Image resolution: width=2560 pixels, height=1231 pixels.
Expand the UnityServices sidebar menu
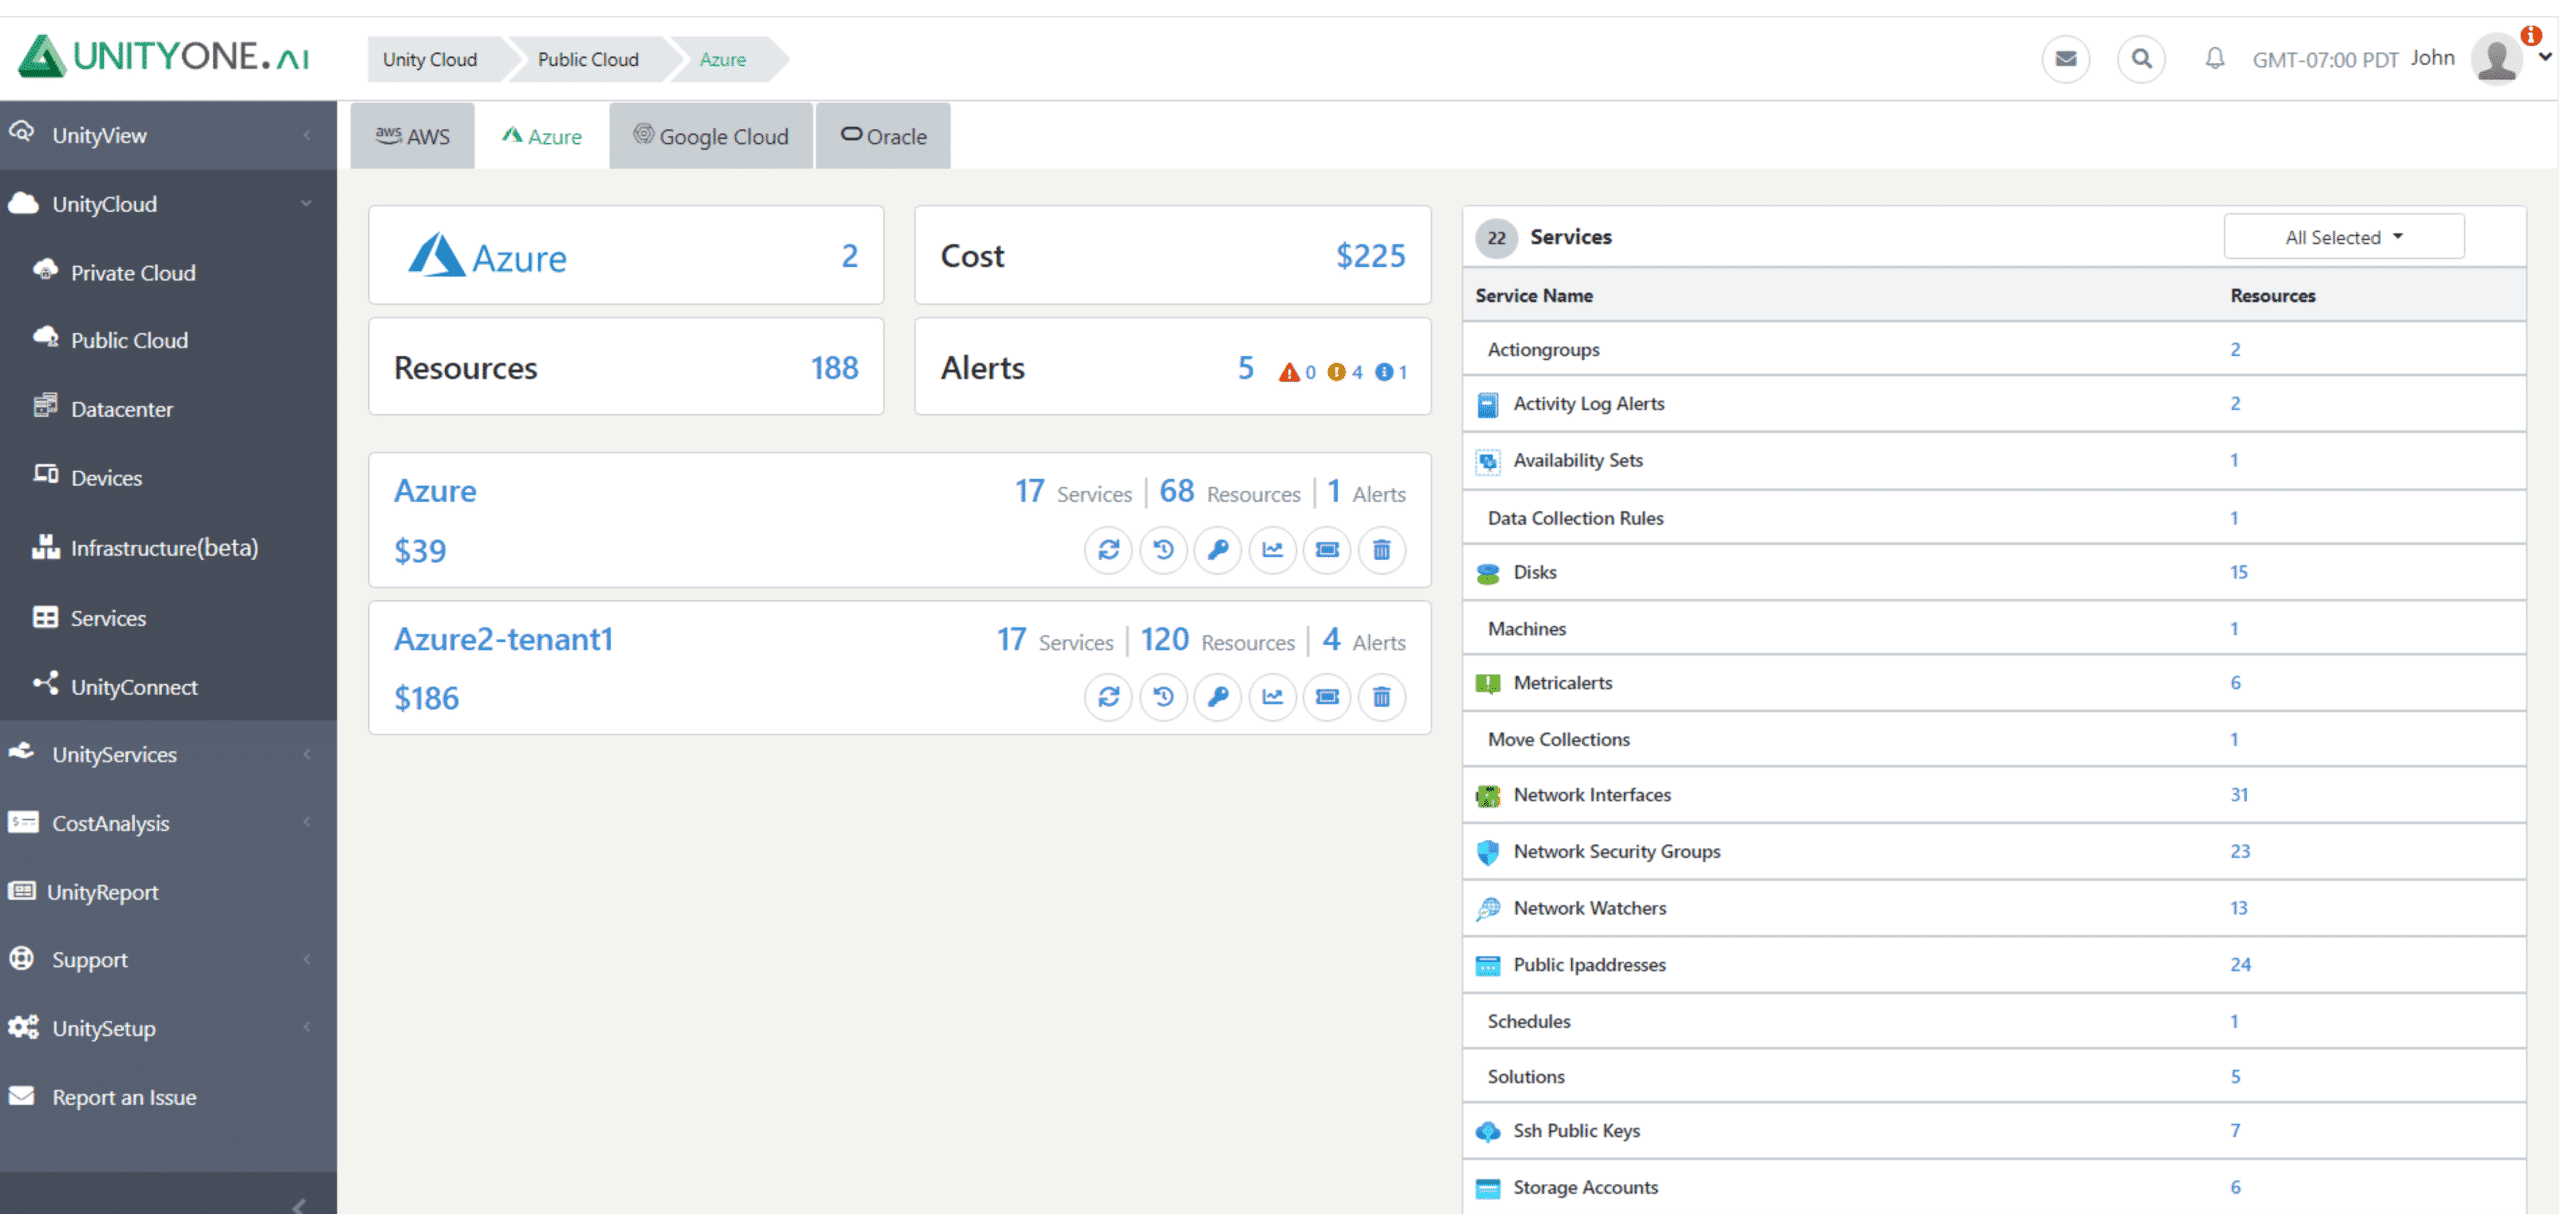168,754
